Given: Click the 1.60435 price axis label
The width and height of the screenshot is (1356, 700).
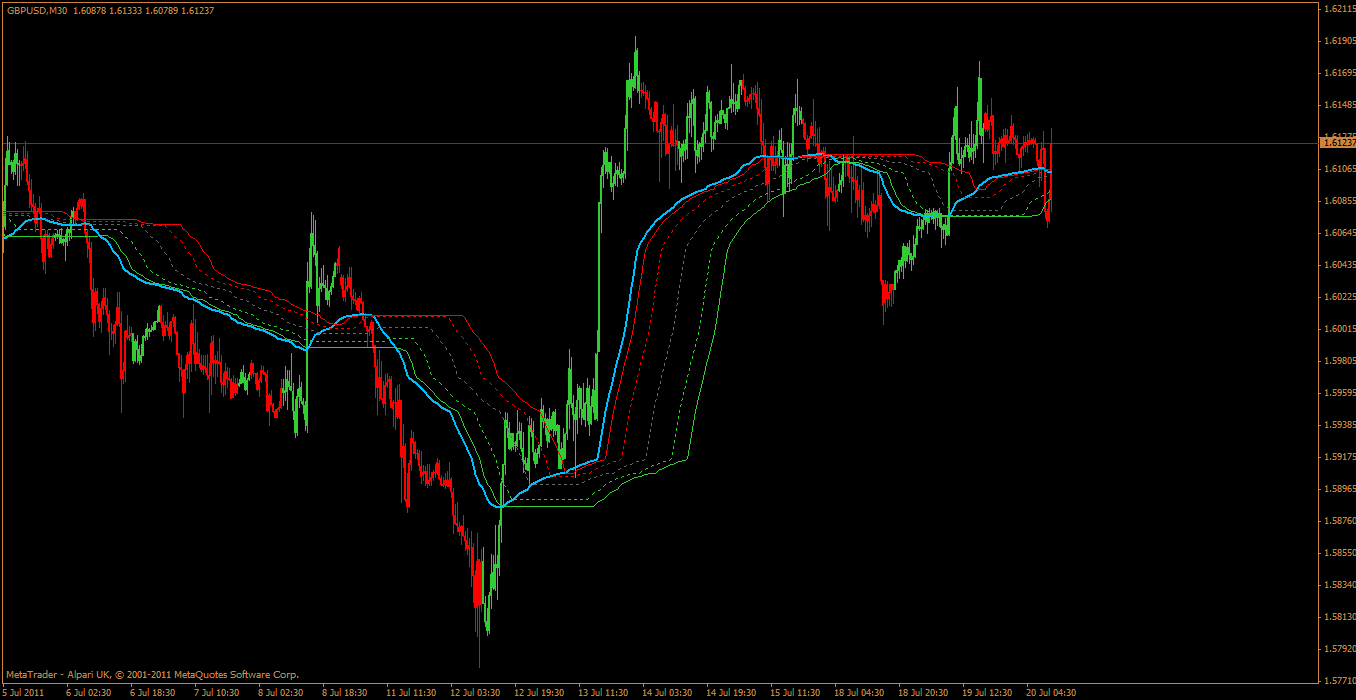Looking at the screenshot, I should 1338,265.
